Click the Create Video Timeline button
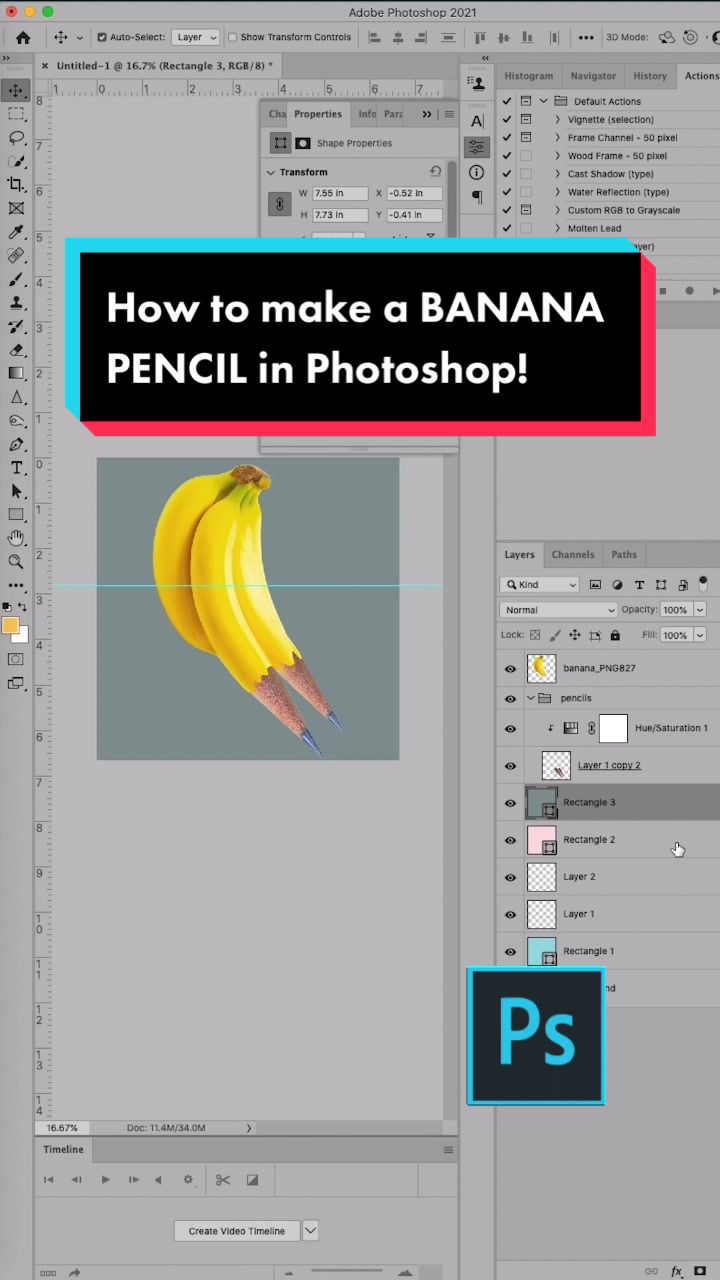The height and width of the screenshot is (1280, 720). (x=237, y=1231)
